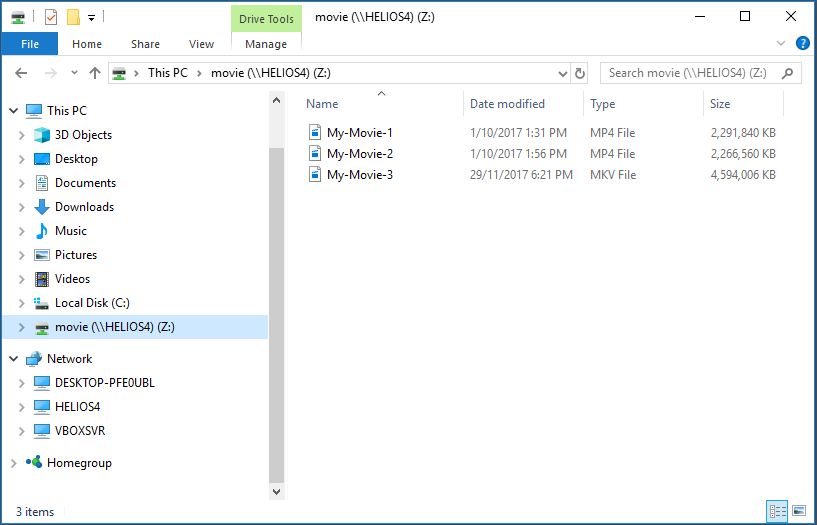Expand the 3D Objects node
This screenshot has height=525, width=817.
pyautogui.click(x=21, y=135)
